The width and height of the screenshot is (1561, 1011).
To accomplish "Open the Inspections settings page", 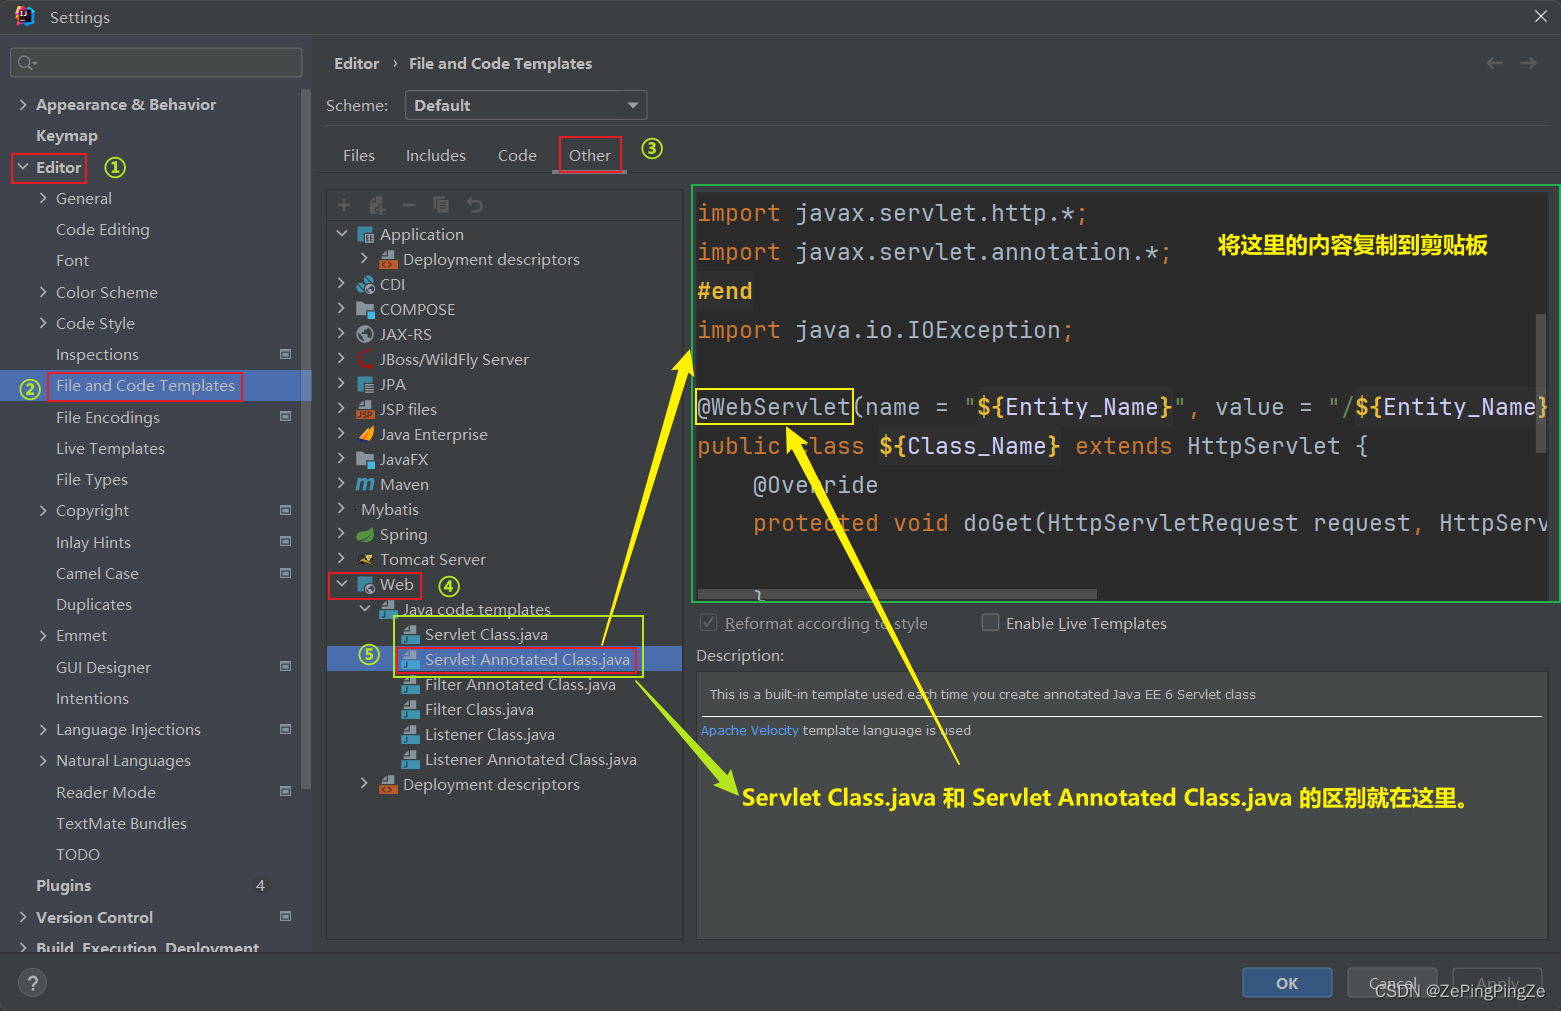I will coord(97,355).
